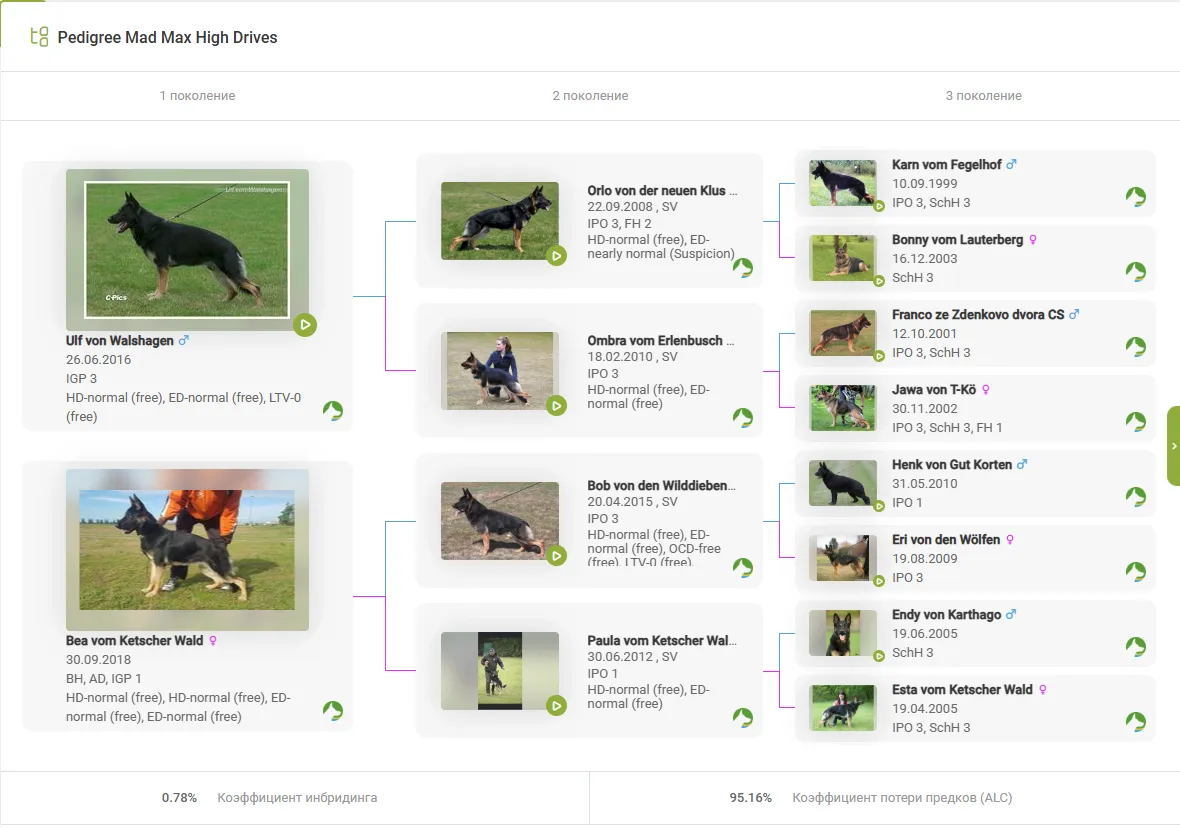
Task: Click play icon on Ombra vom Erlenbusch photo
Action: coord(556,406)
